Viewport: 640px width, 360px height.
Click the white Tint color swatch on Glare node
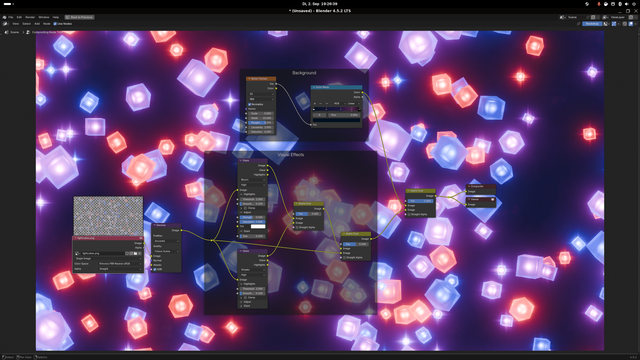coord(258,226)
